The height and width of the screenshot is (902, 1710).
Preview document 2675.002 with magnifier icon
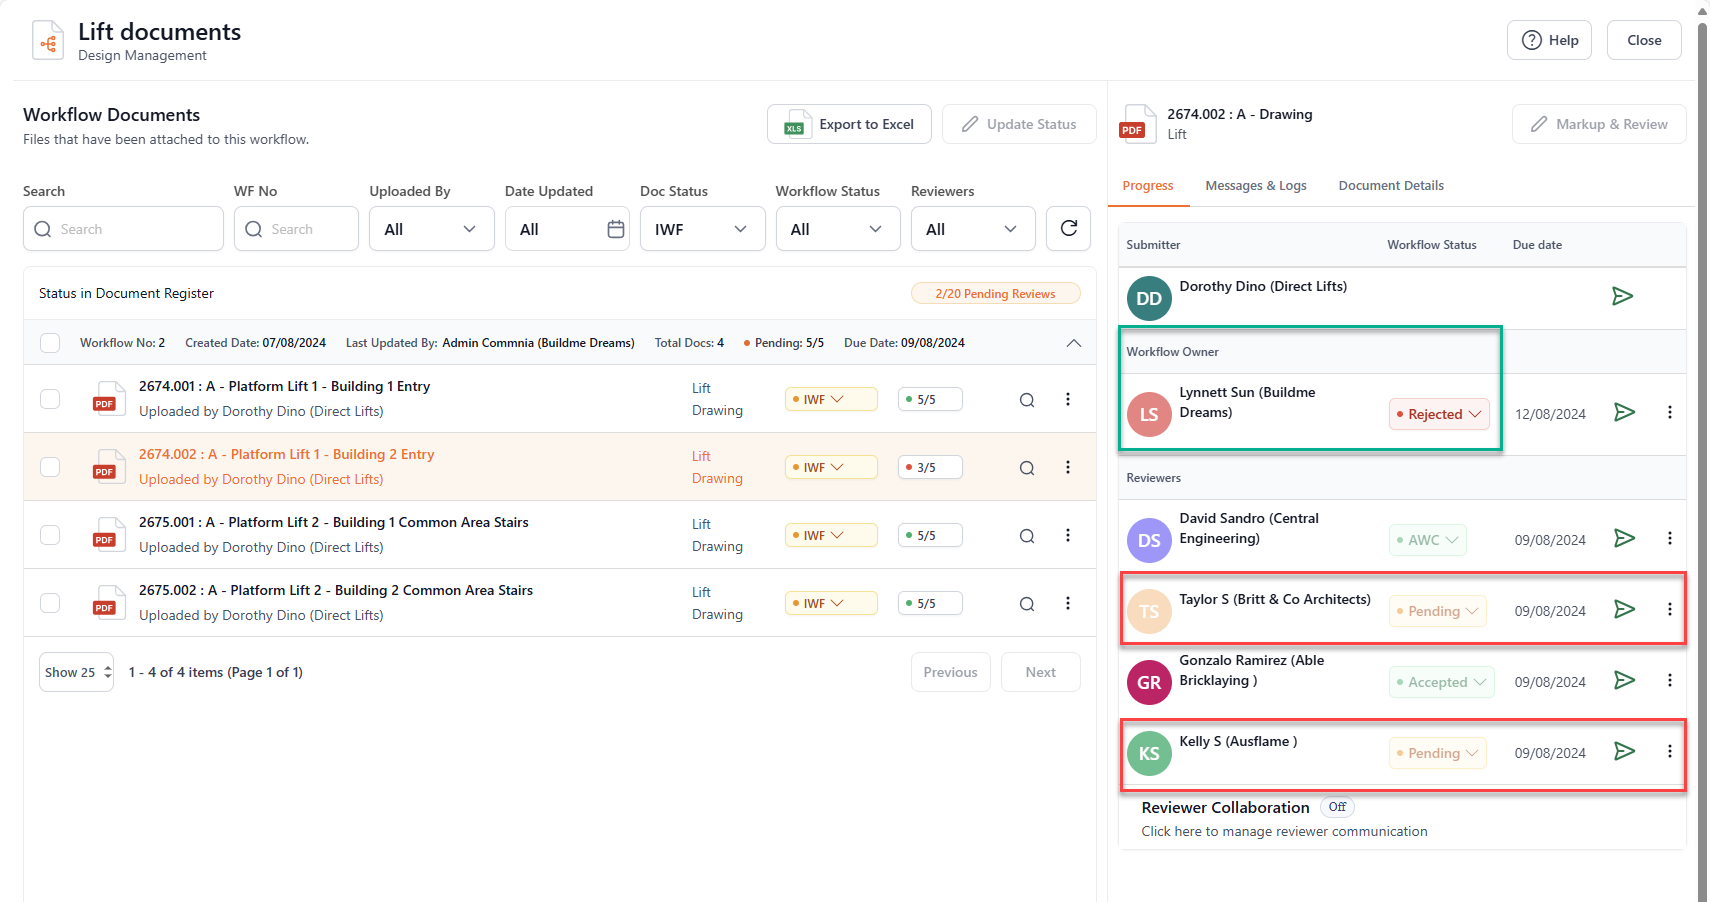[1027, 604]
